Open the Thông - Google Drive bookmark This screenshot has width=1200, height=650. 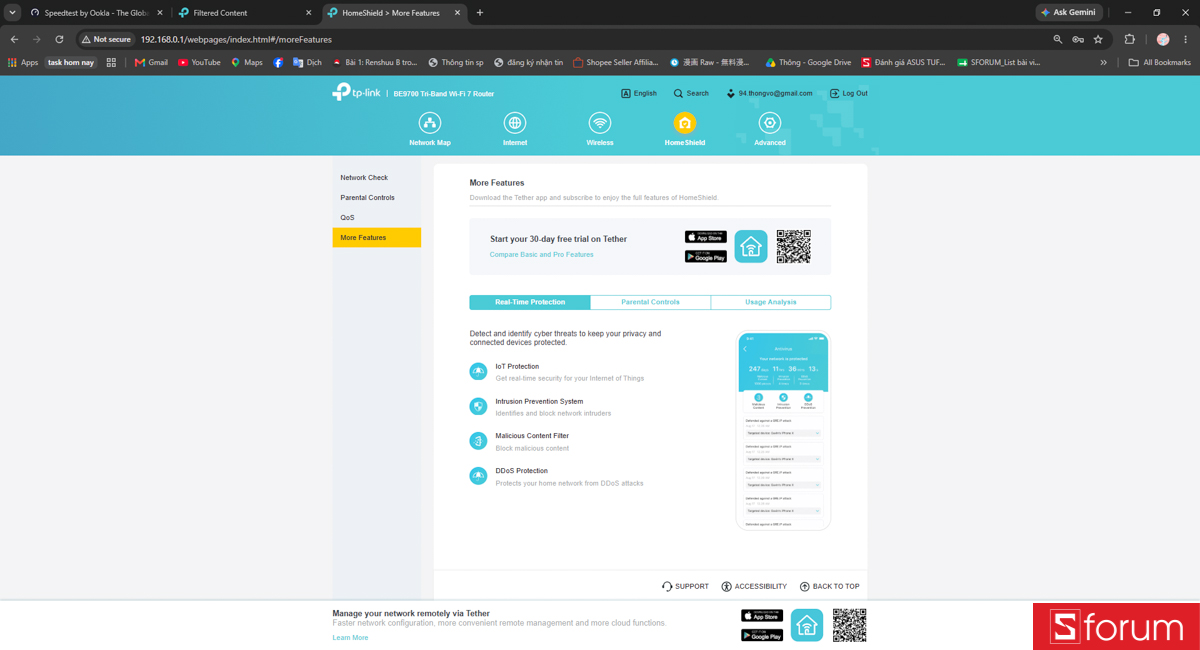(809, 62)
